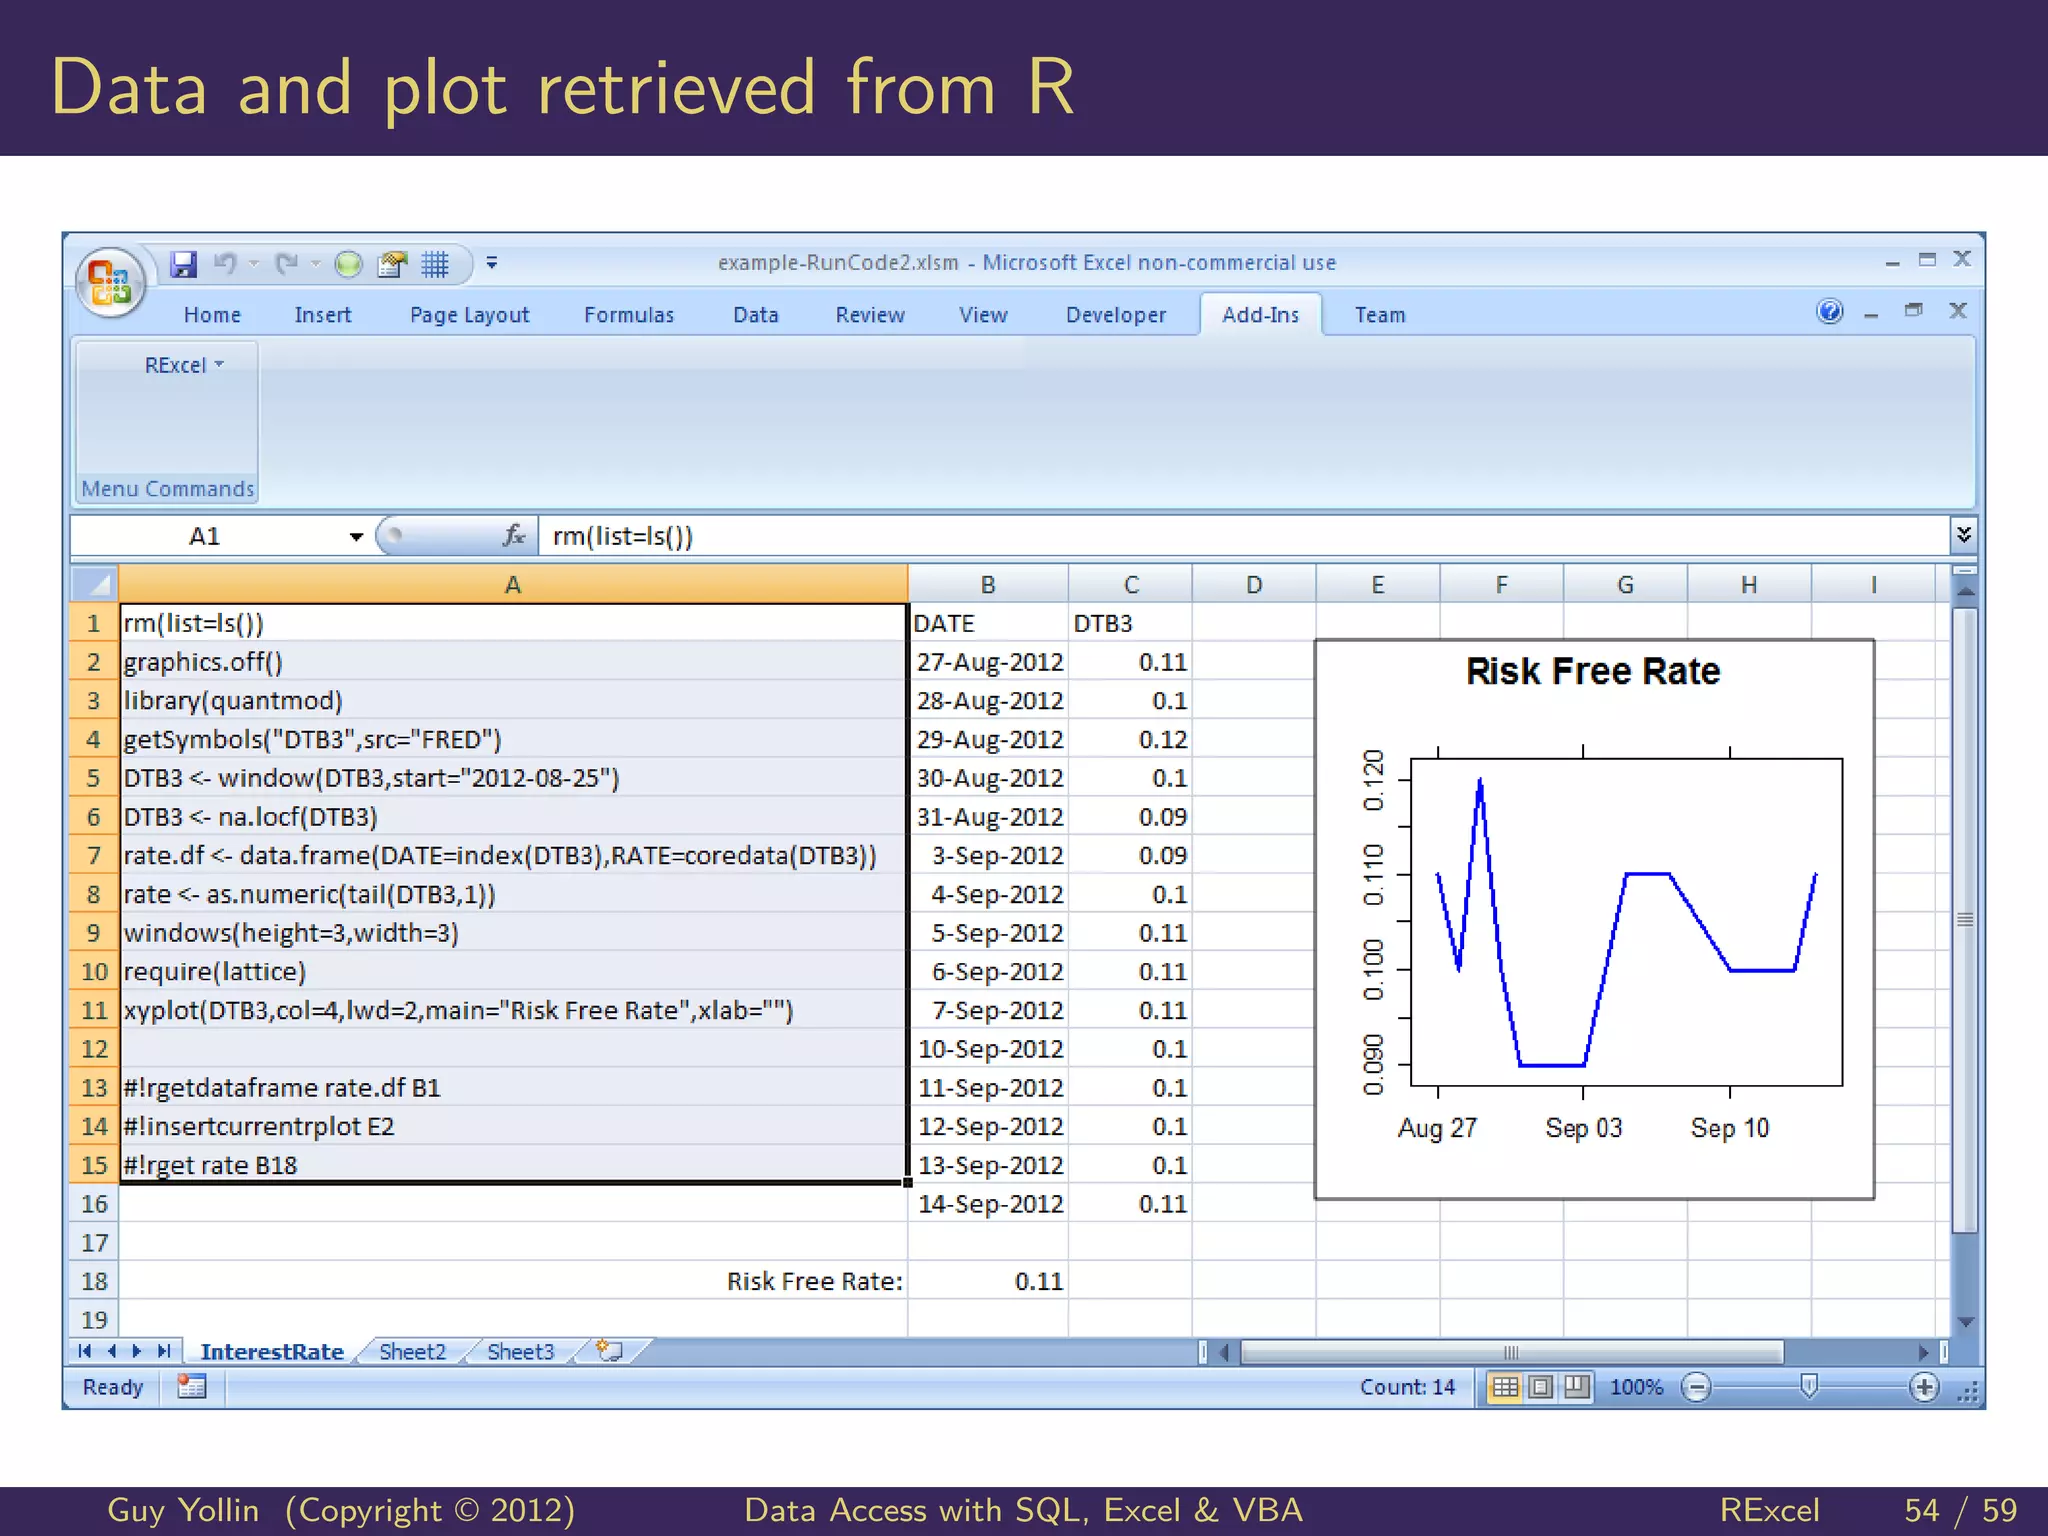Zoom out with the minus button
Image resolution: width=2048 pixels, height=1536 pixels.
[1696, 1387]
